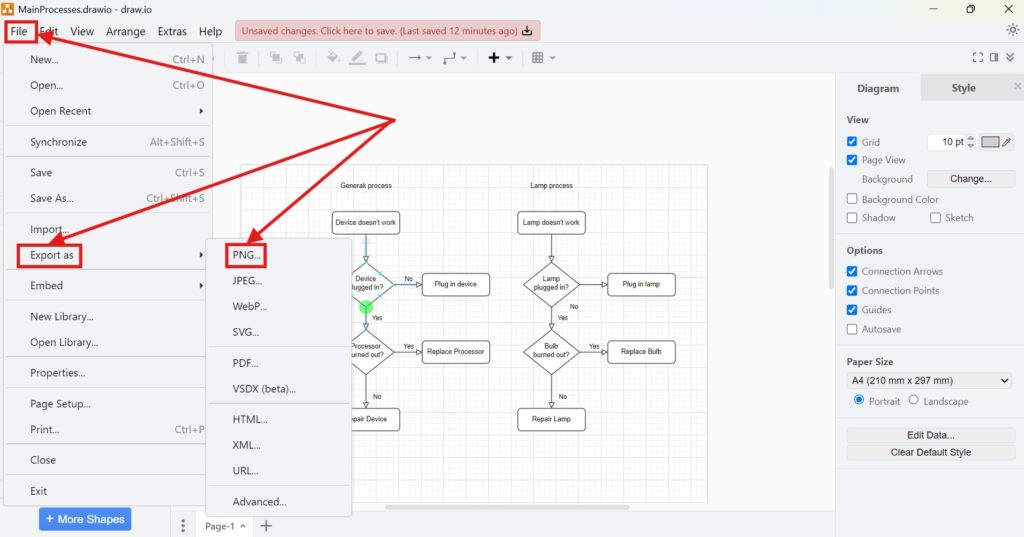Uncheck the Grid checkbox
Image resolution: width=1024 pixels, height=537 pixels.
click(x=852, y=142)
